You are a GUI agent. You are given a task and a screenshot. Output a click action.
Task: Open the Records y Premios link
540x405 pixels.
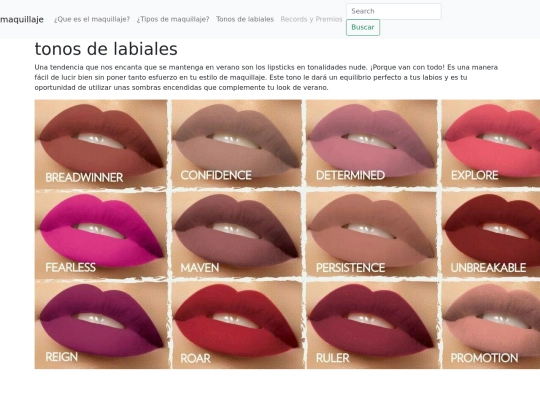[311, 19]
